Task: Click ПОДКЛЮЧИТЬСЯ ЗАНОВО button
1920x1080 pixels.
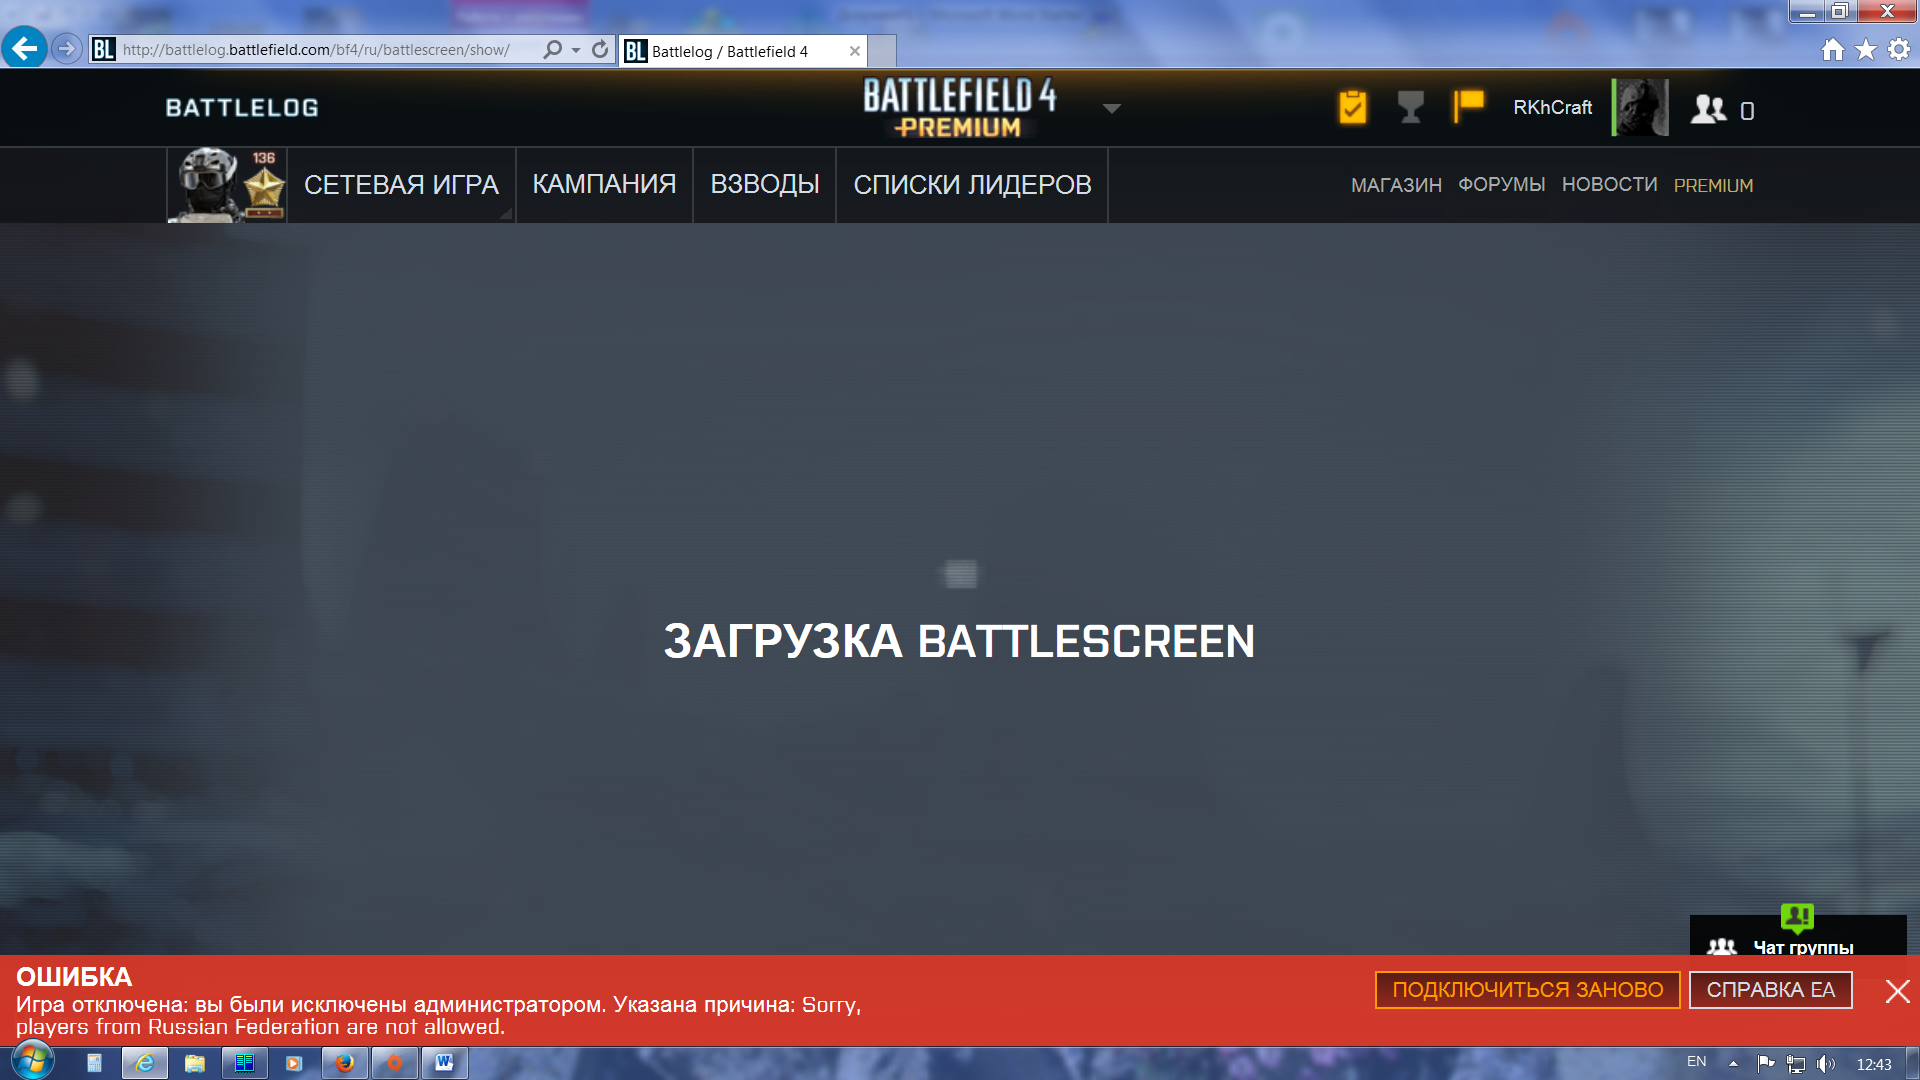Action: [1527, 990]
